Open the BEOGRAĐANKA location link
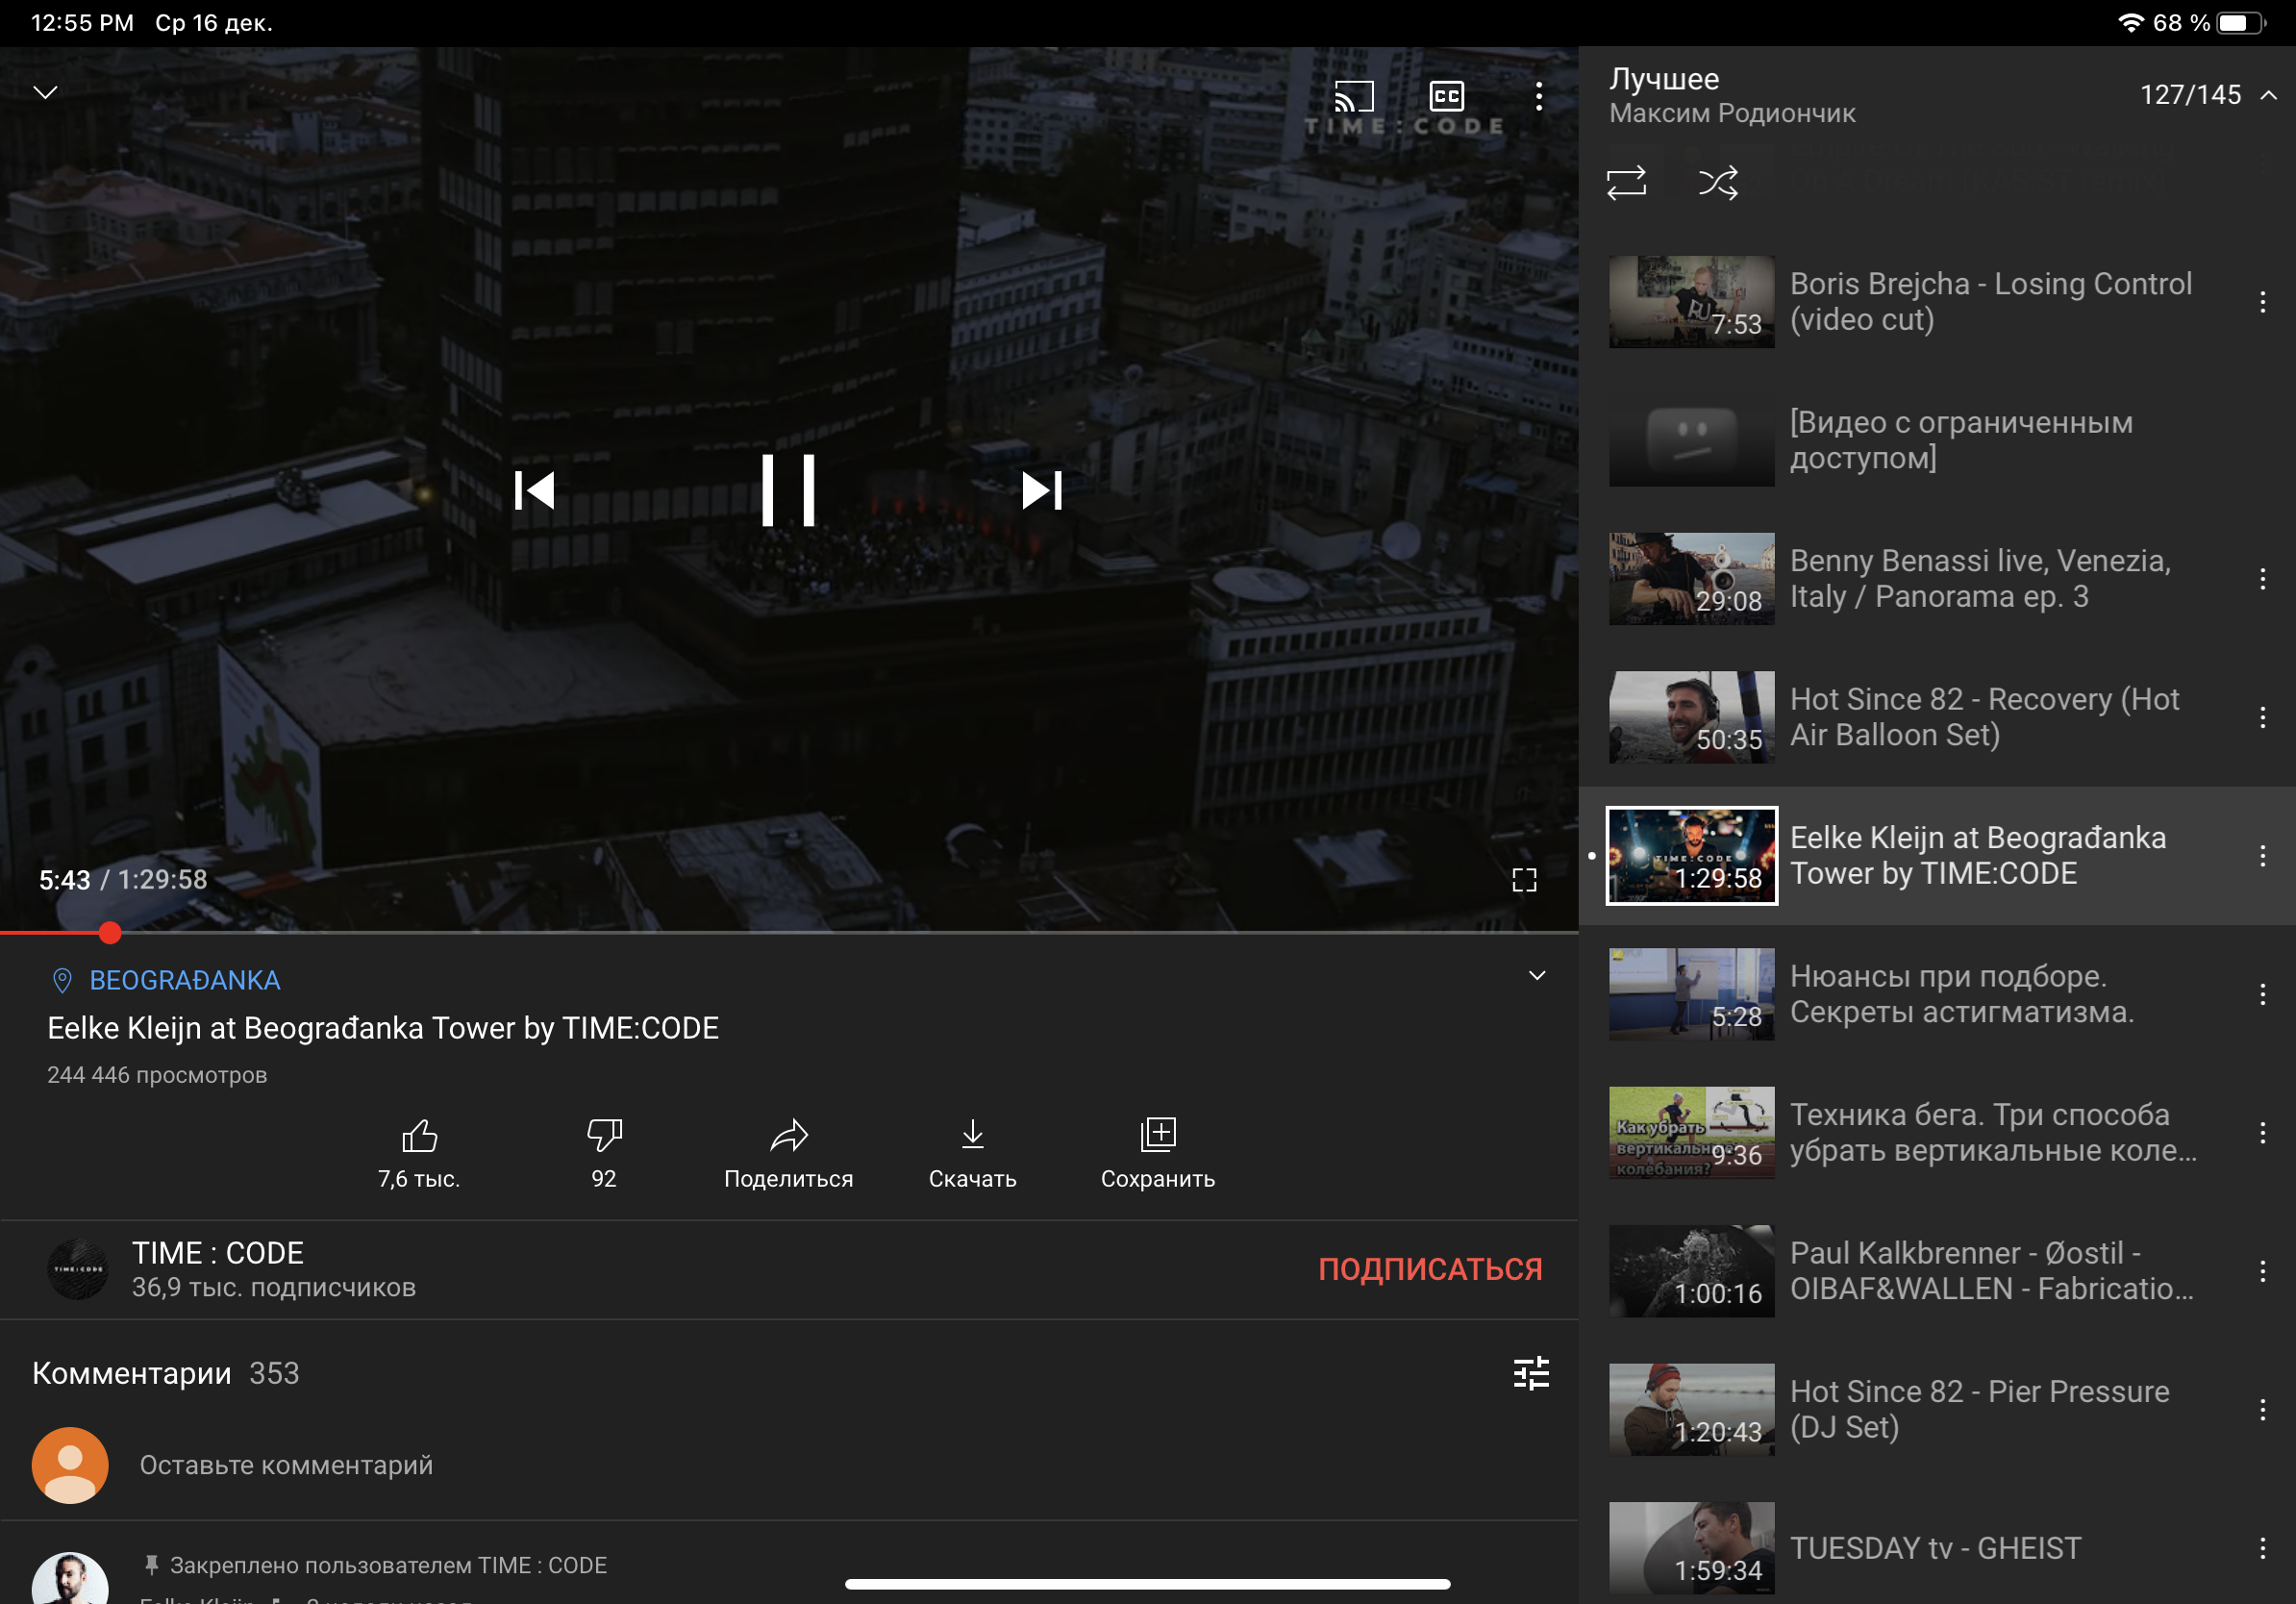This screenshot has height=1604, width=2296. pyautogui.click(x=185, y=980)
